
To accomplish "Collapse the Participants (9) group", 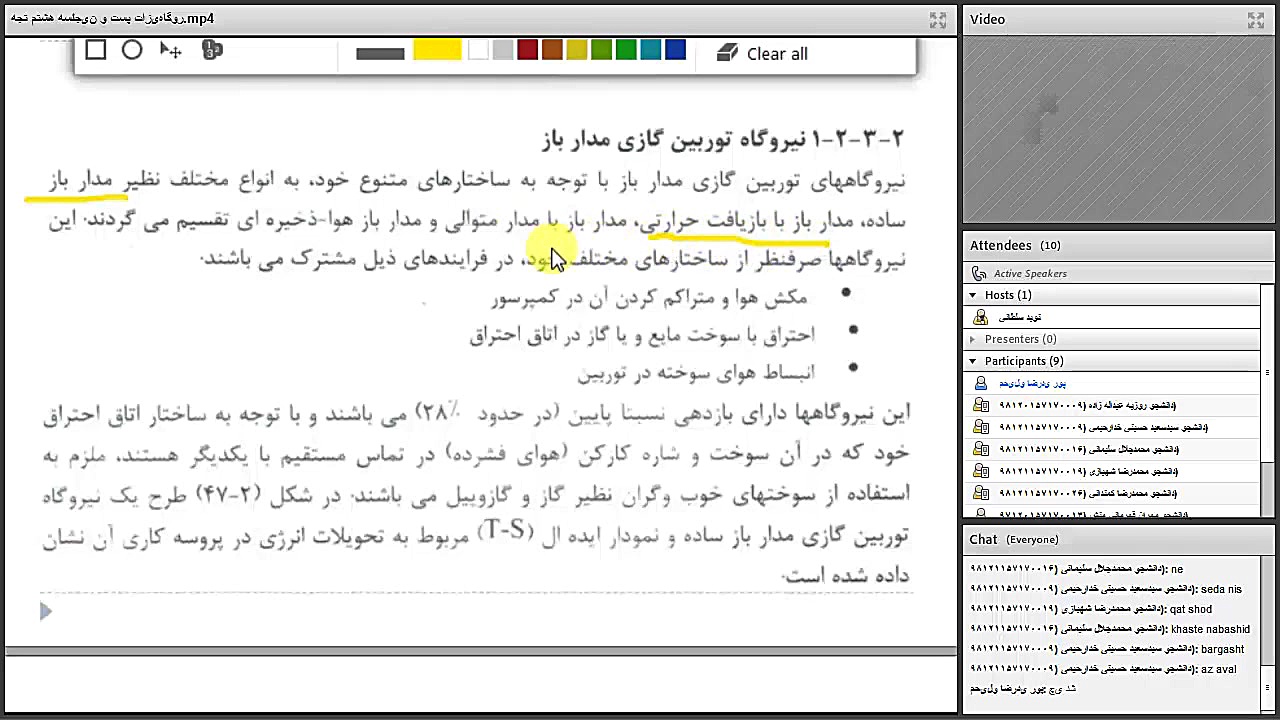I will pos(971,361).
